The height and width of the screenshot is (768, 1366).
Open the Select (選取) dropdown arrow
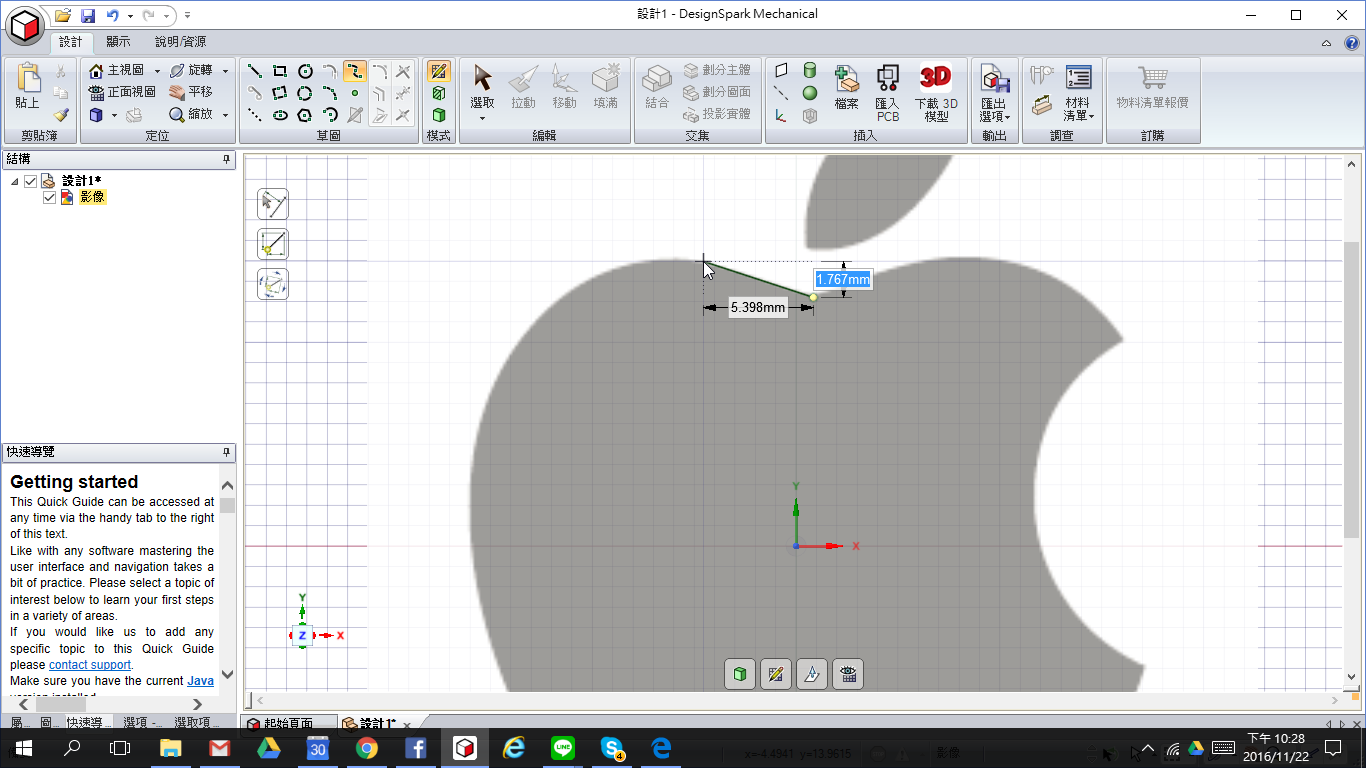pyautogui.click(x=482, y=118)
